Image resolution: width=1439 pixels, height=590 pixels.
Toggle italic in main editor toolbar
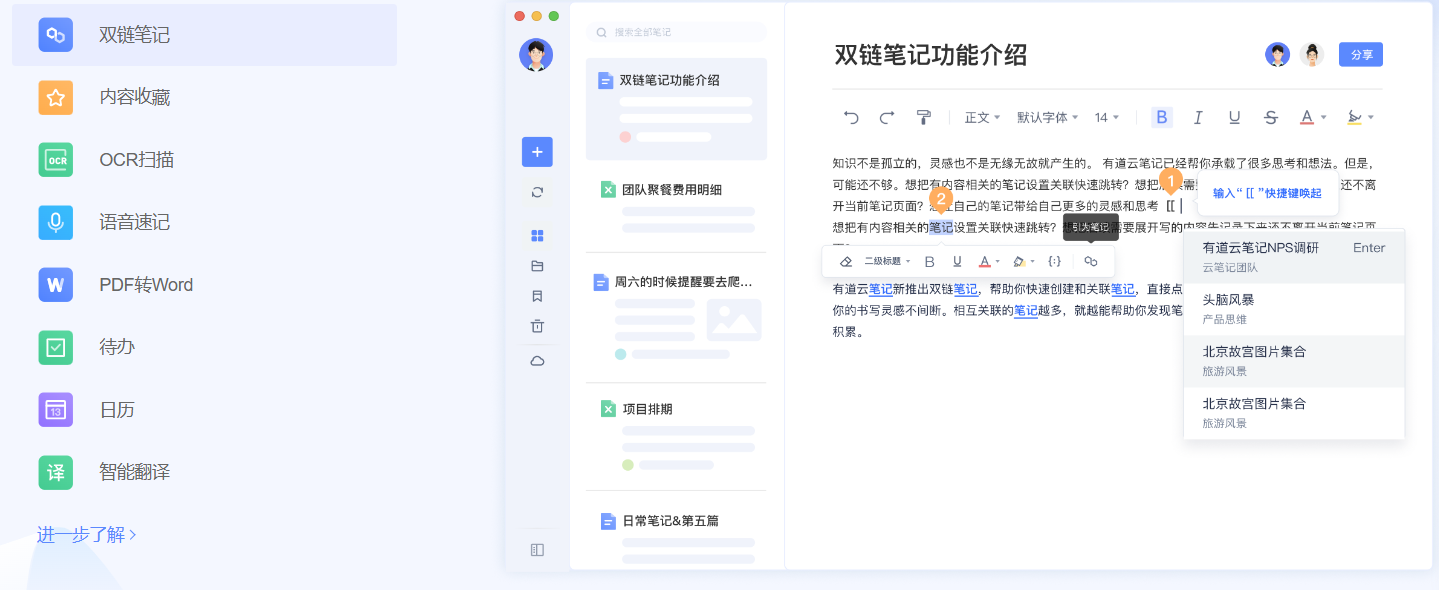pyautogui.click(x=1198, y=118)
